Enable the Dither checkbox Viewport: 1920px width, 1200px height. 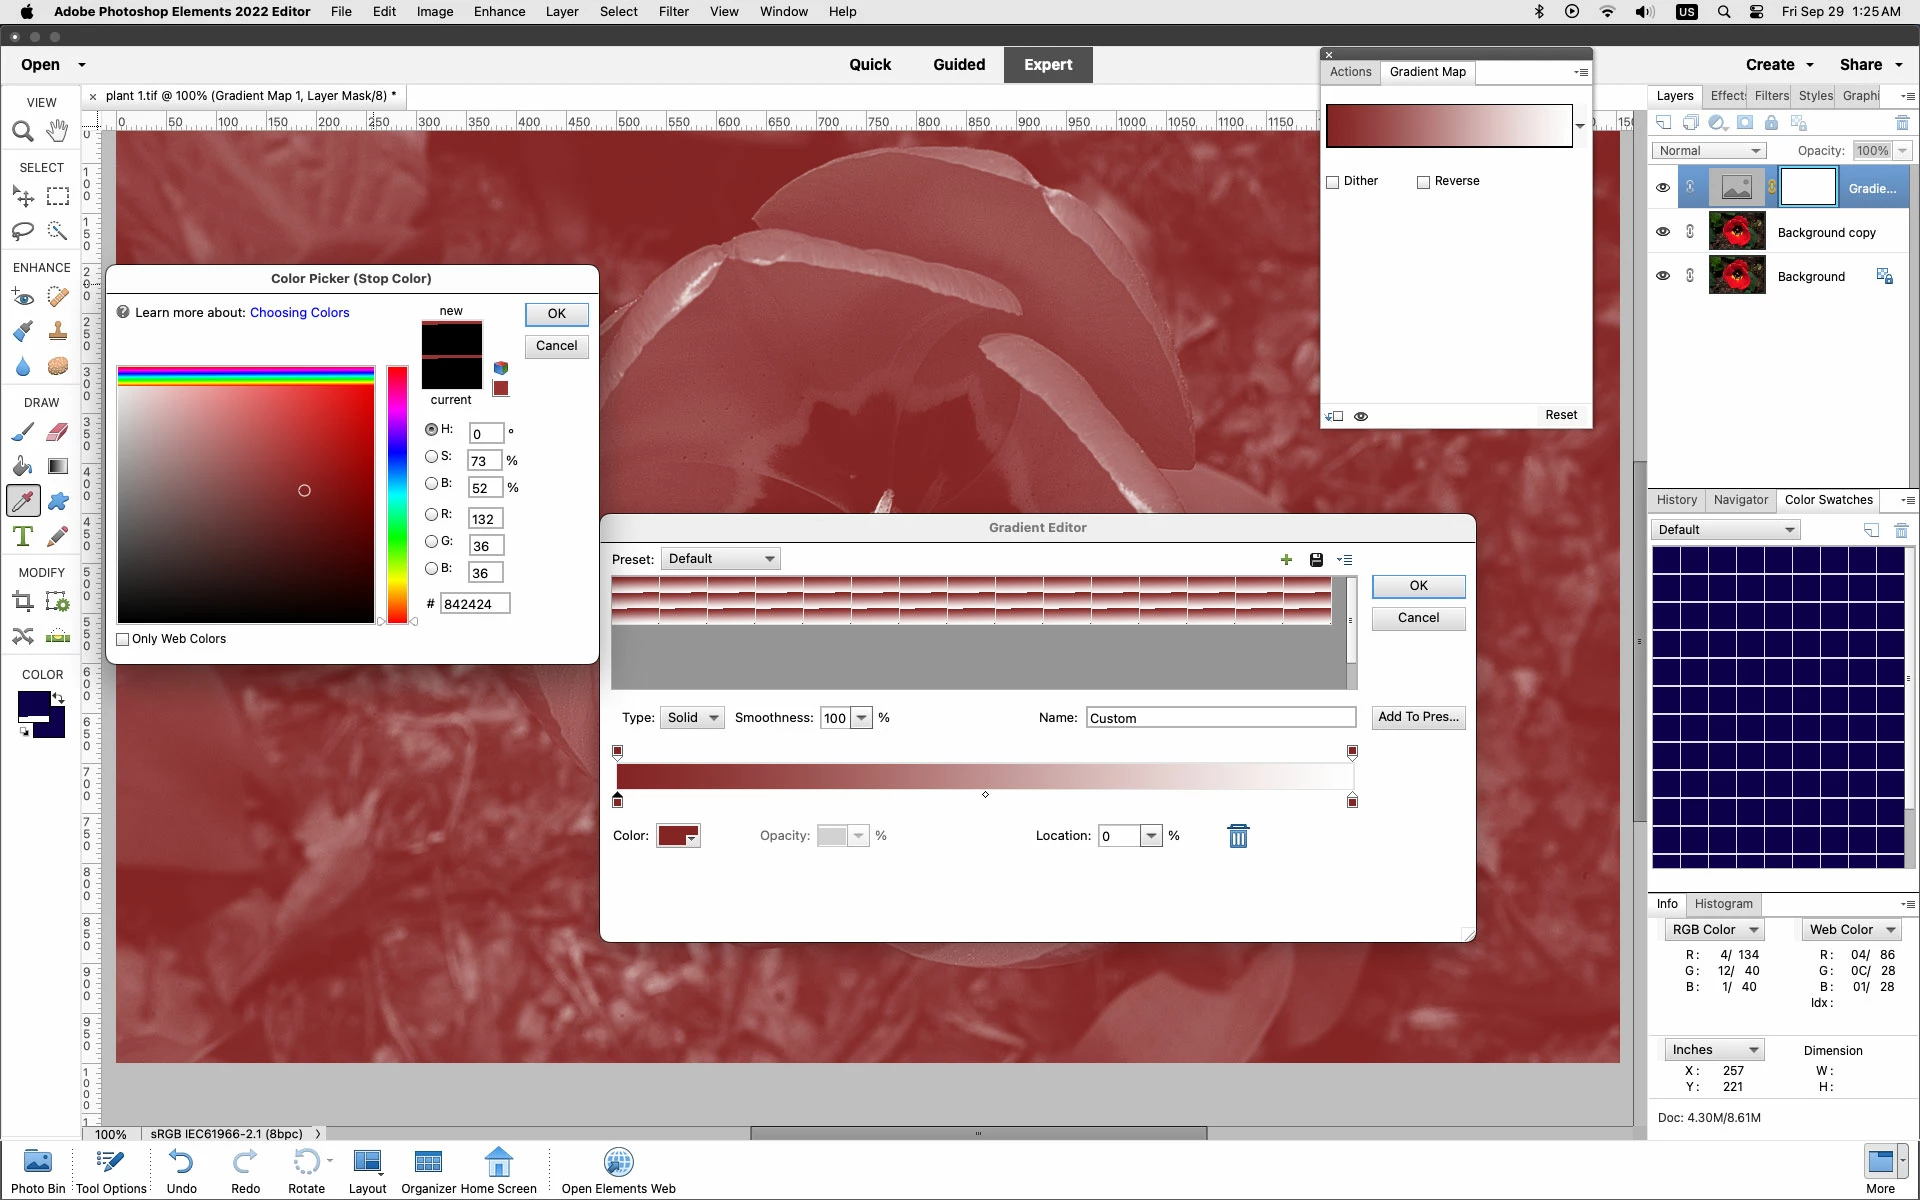[x=1333, y=182]
